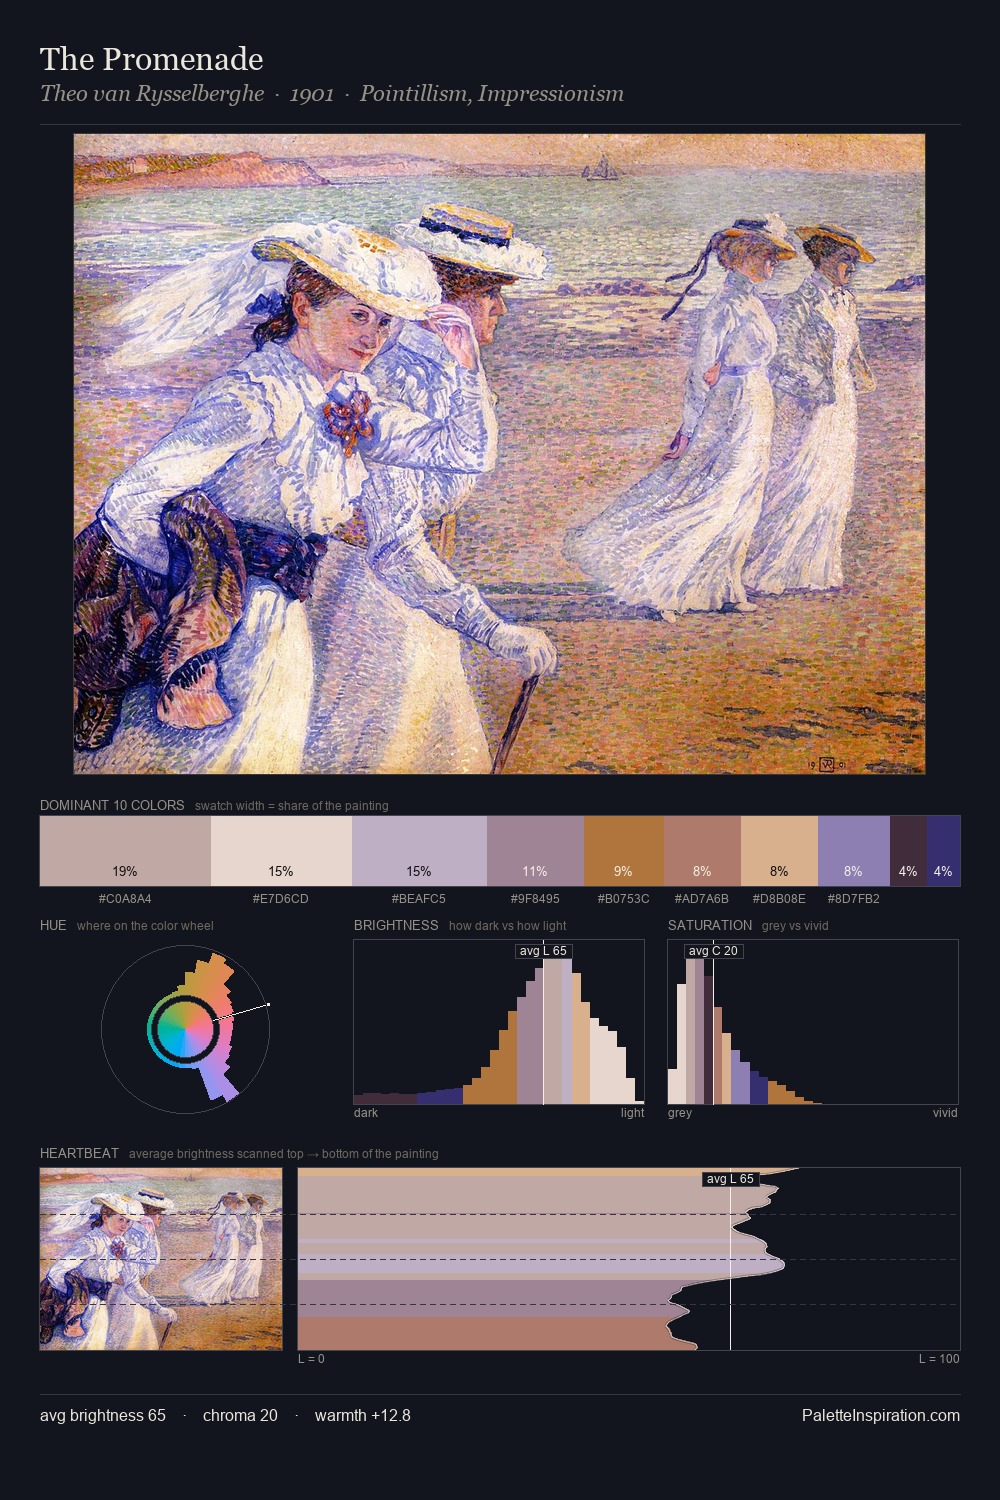Click the "grey" axis label
This screenshot has height=1500, width=1000.
pyautogui.click(x=680, y=1113)
